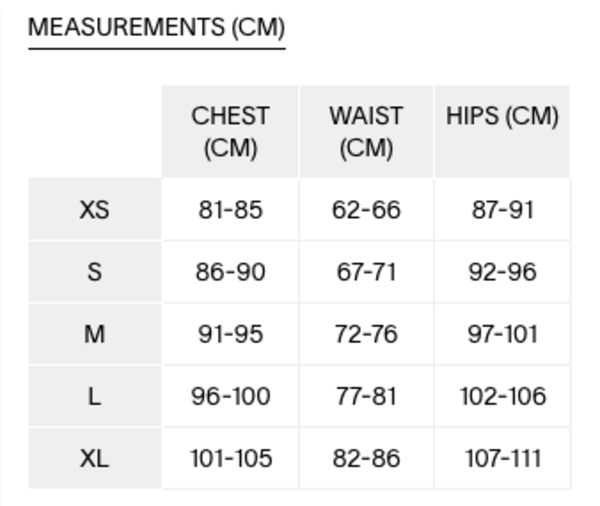The width and height of the screenshot is (600, 506).
Task: Select the WAIST (CM) column header
Action: point(366,132)
